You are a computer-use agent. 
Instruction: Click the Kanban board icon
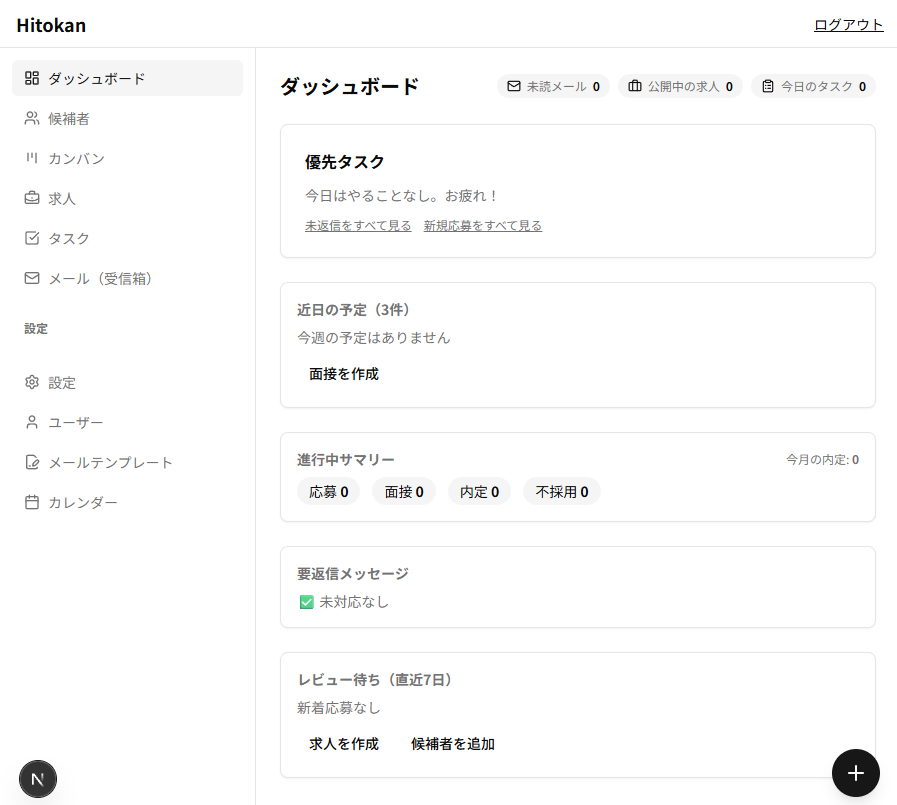[x=32, y=158]
